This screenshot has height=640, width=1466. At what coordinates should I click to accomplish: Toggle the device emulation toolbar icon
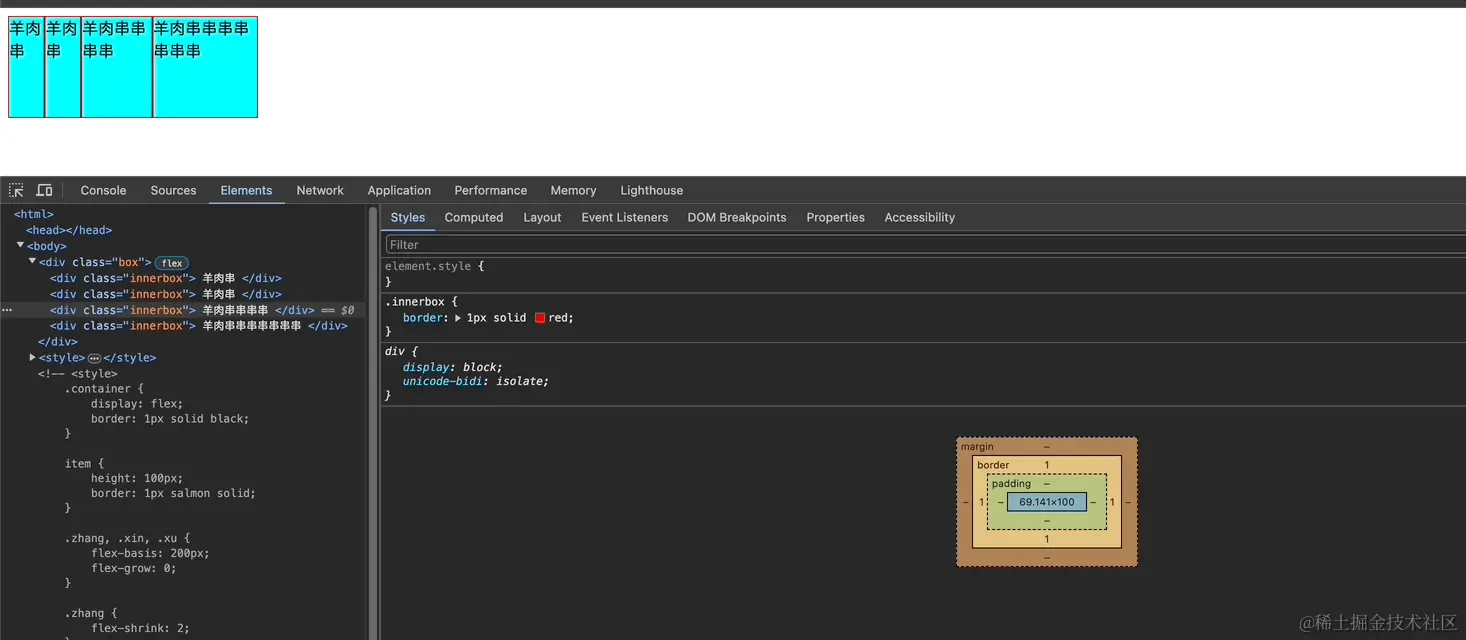(44, 190)
